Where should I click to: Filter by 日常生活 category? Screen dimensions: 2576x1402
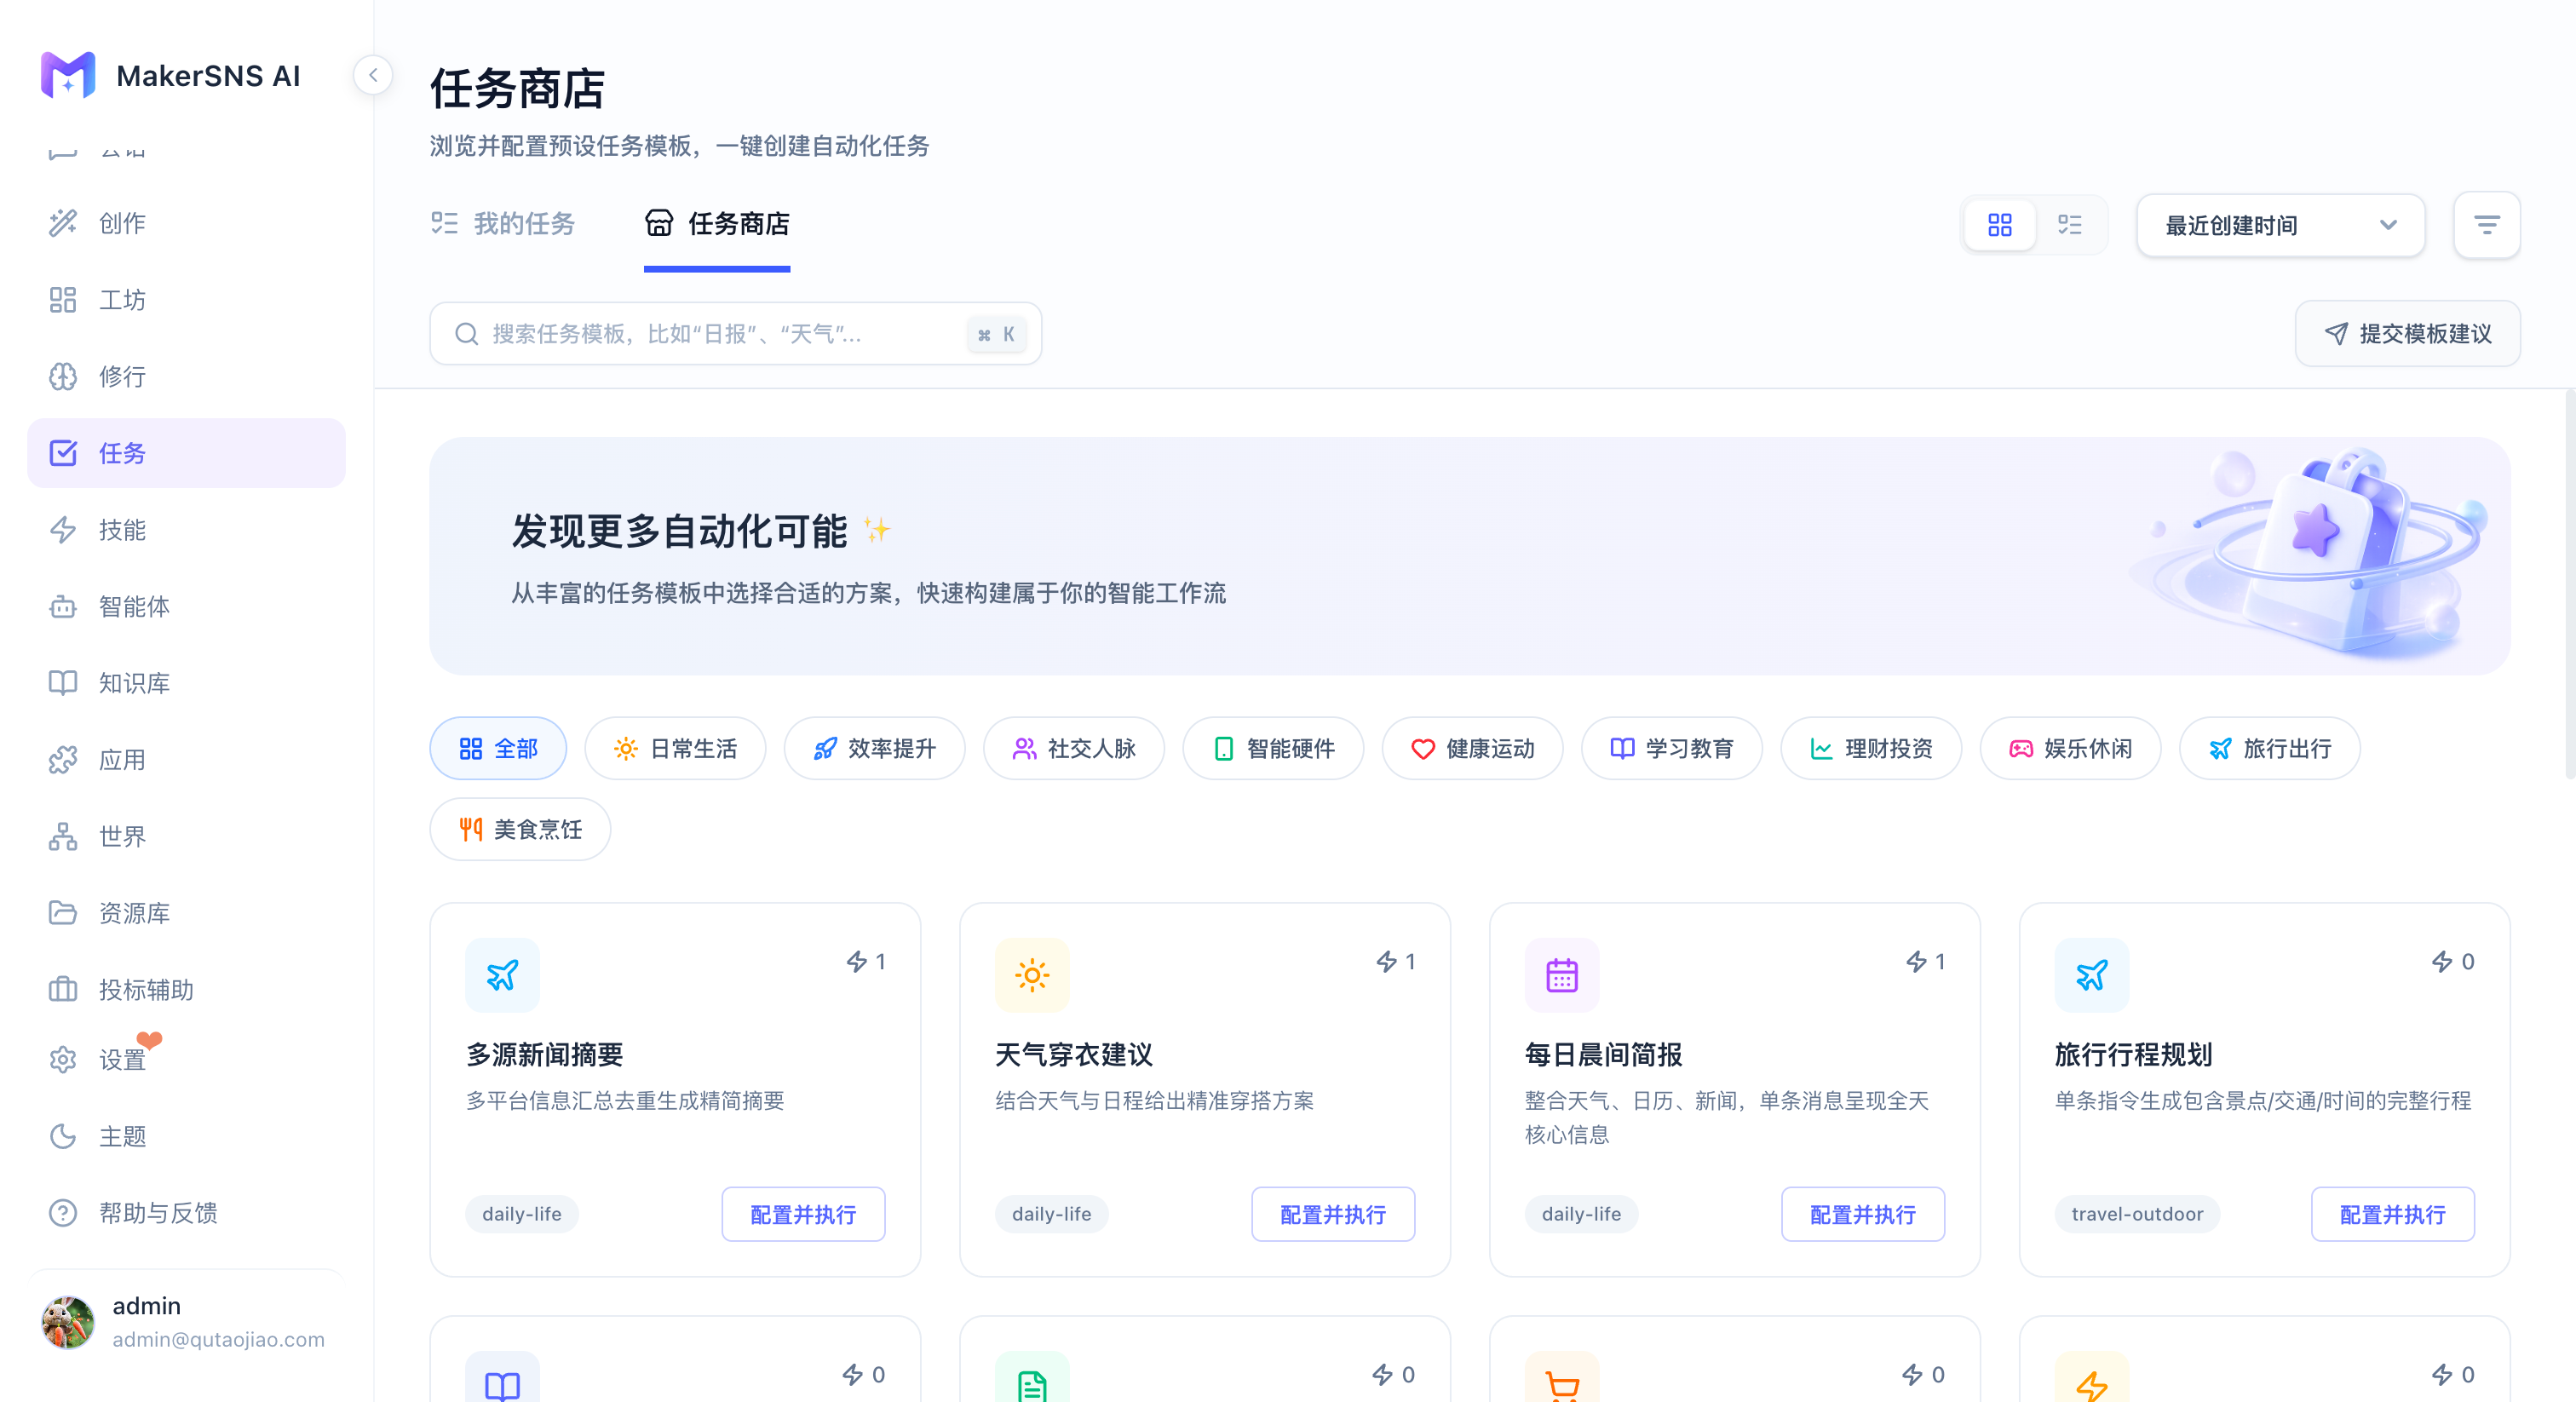[x=675, y=749]
